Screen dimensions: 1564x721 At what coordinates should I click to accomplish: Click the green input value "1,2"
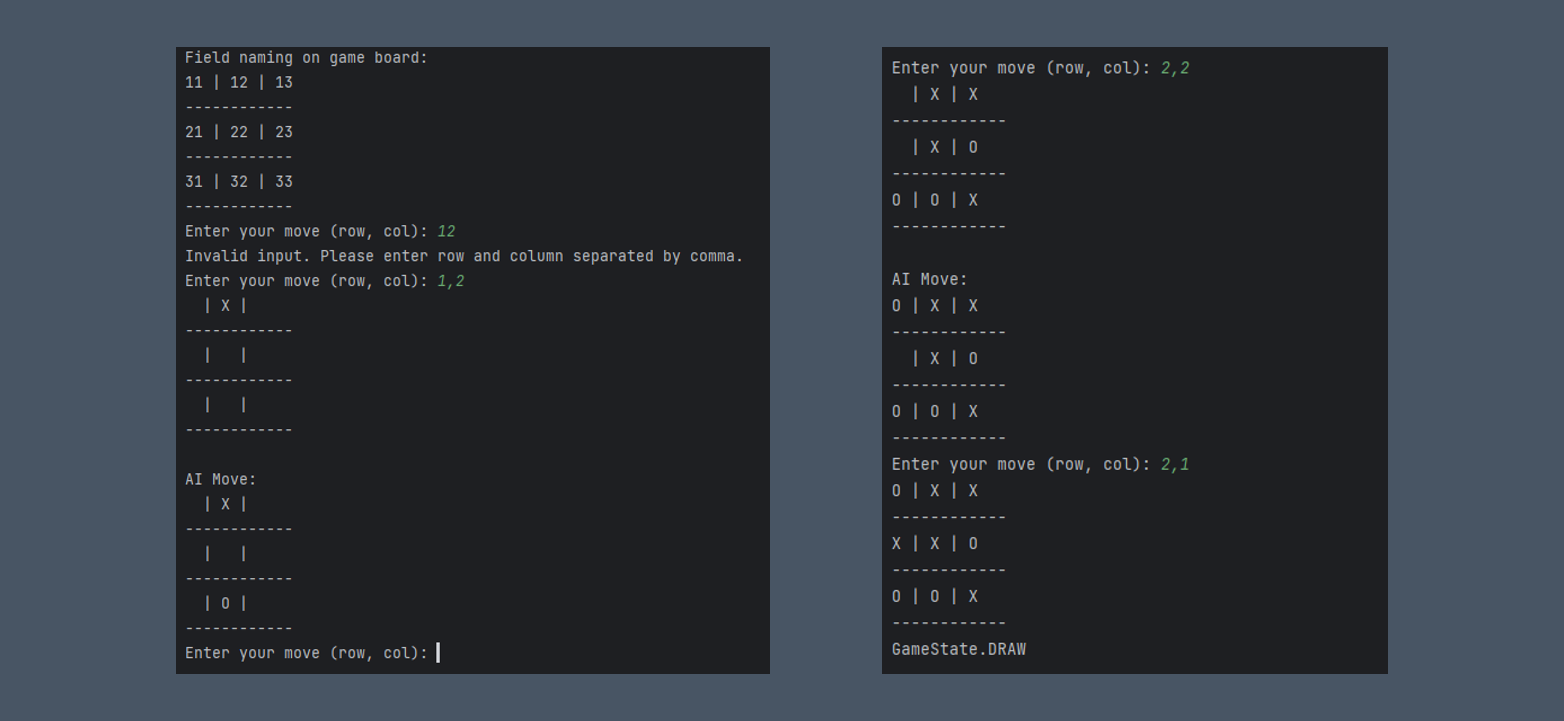pyautogui.click(x=451, y=281)
